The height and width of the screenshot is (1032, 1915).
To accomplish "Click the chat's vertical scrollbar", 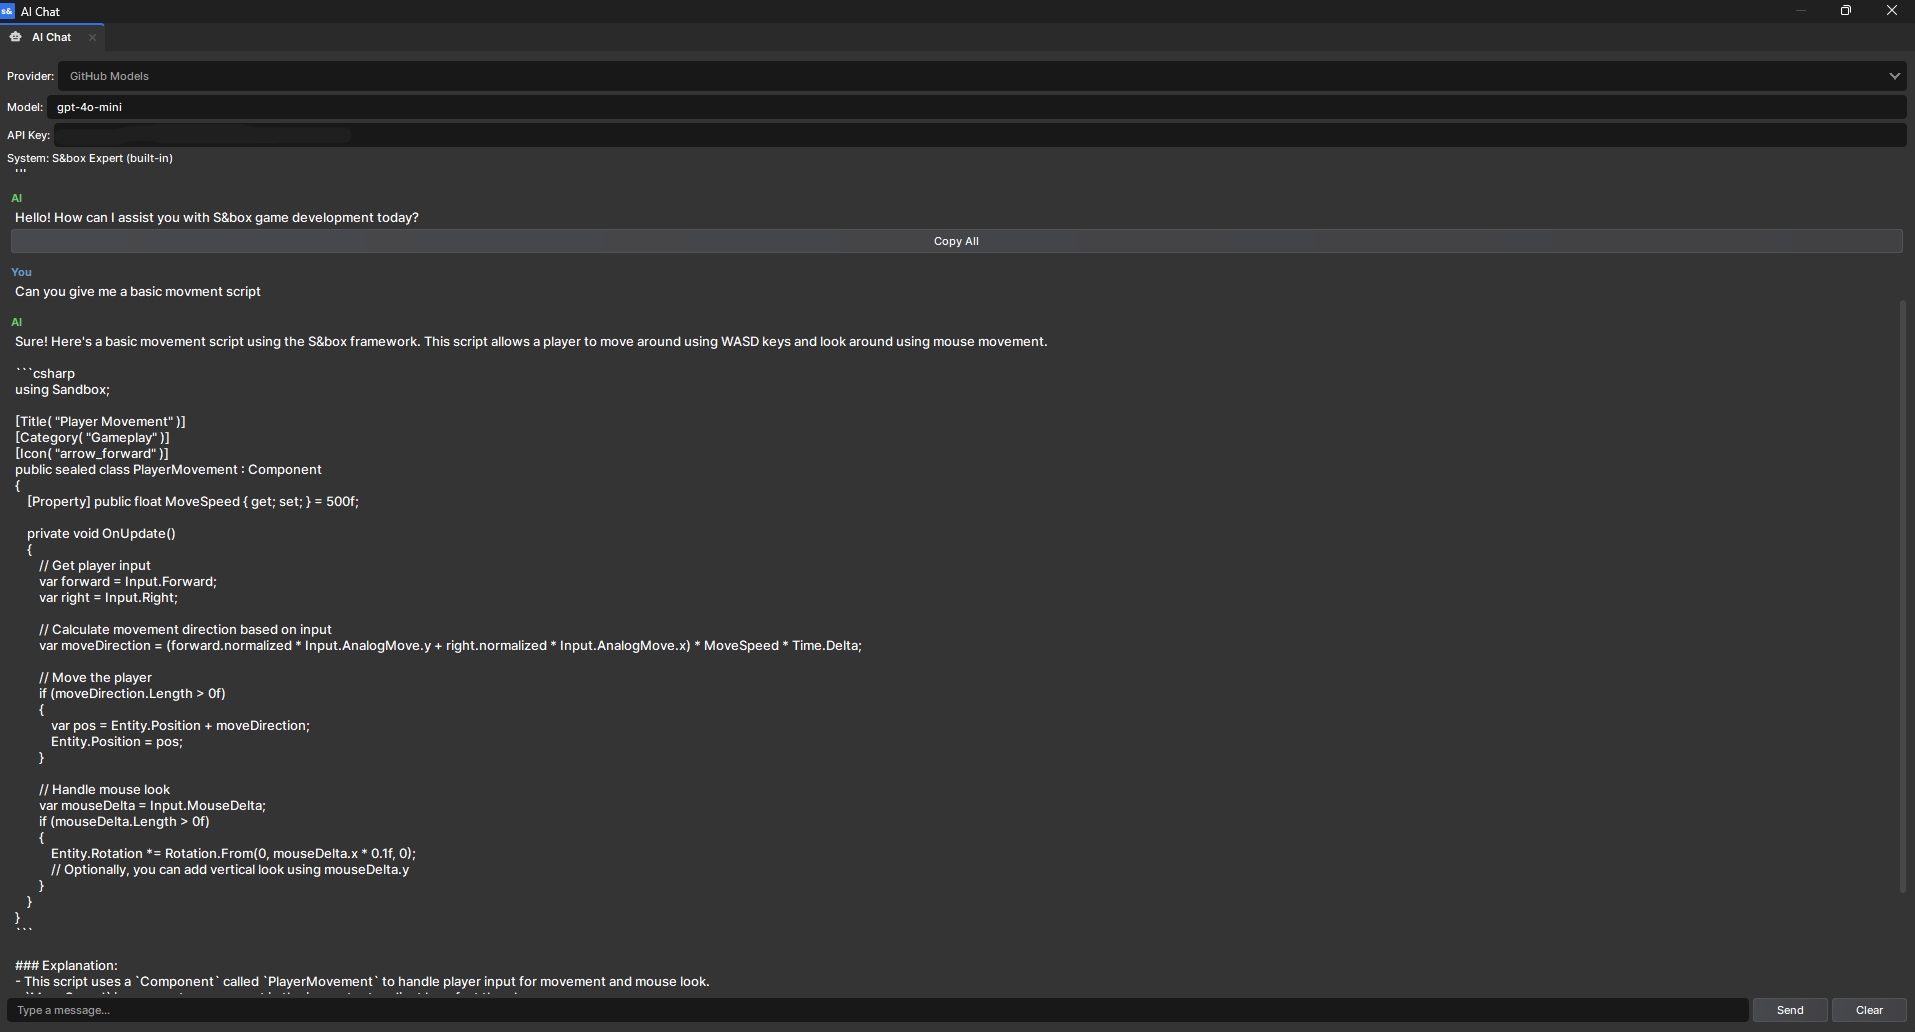I will coord(1901,595).
